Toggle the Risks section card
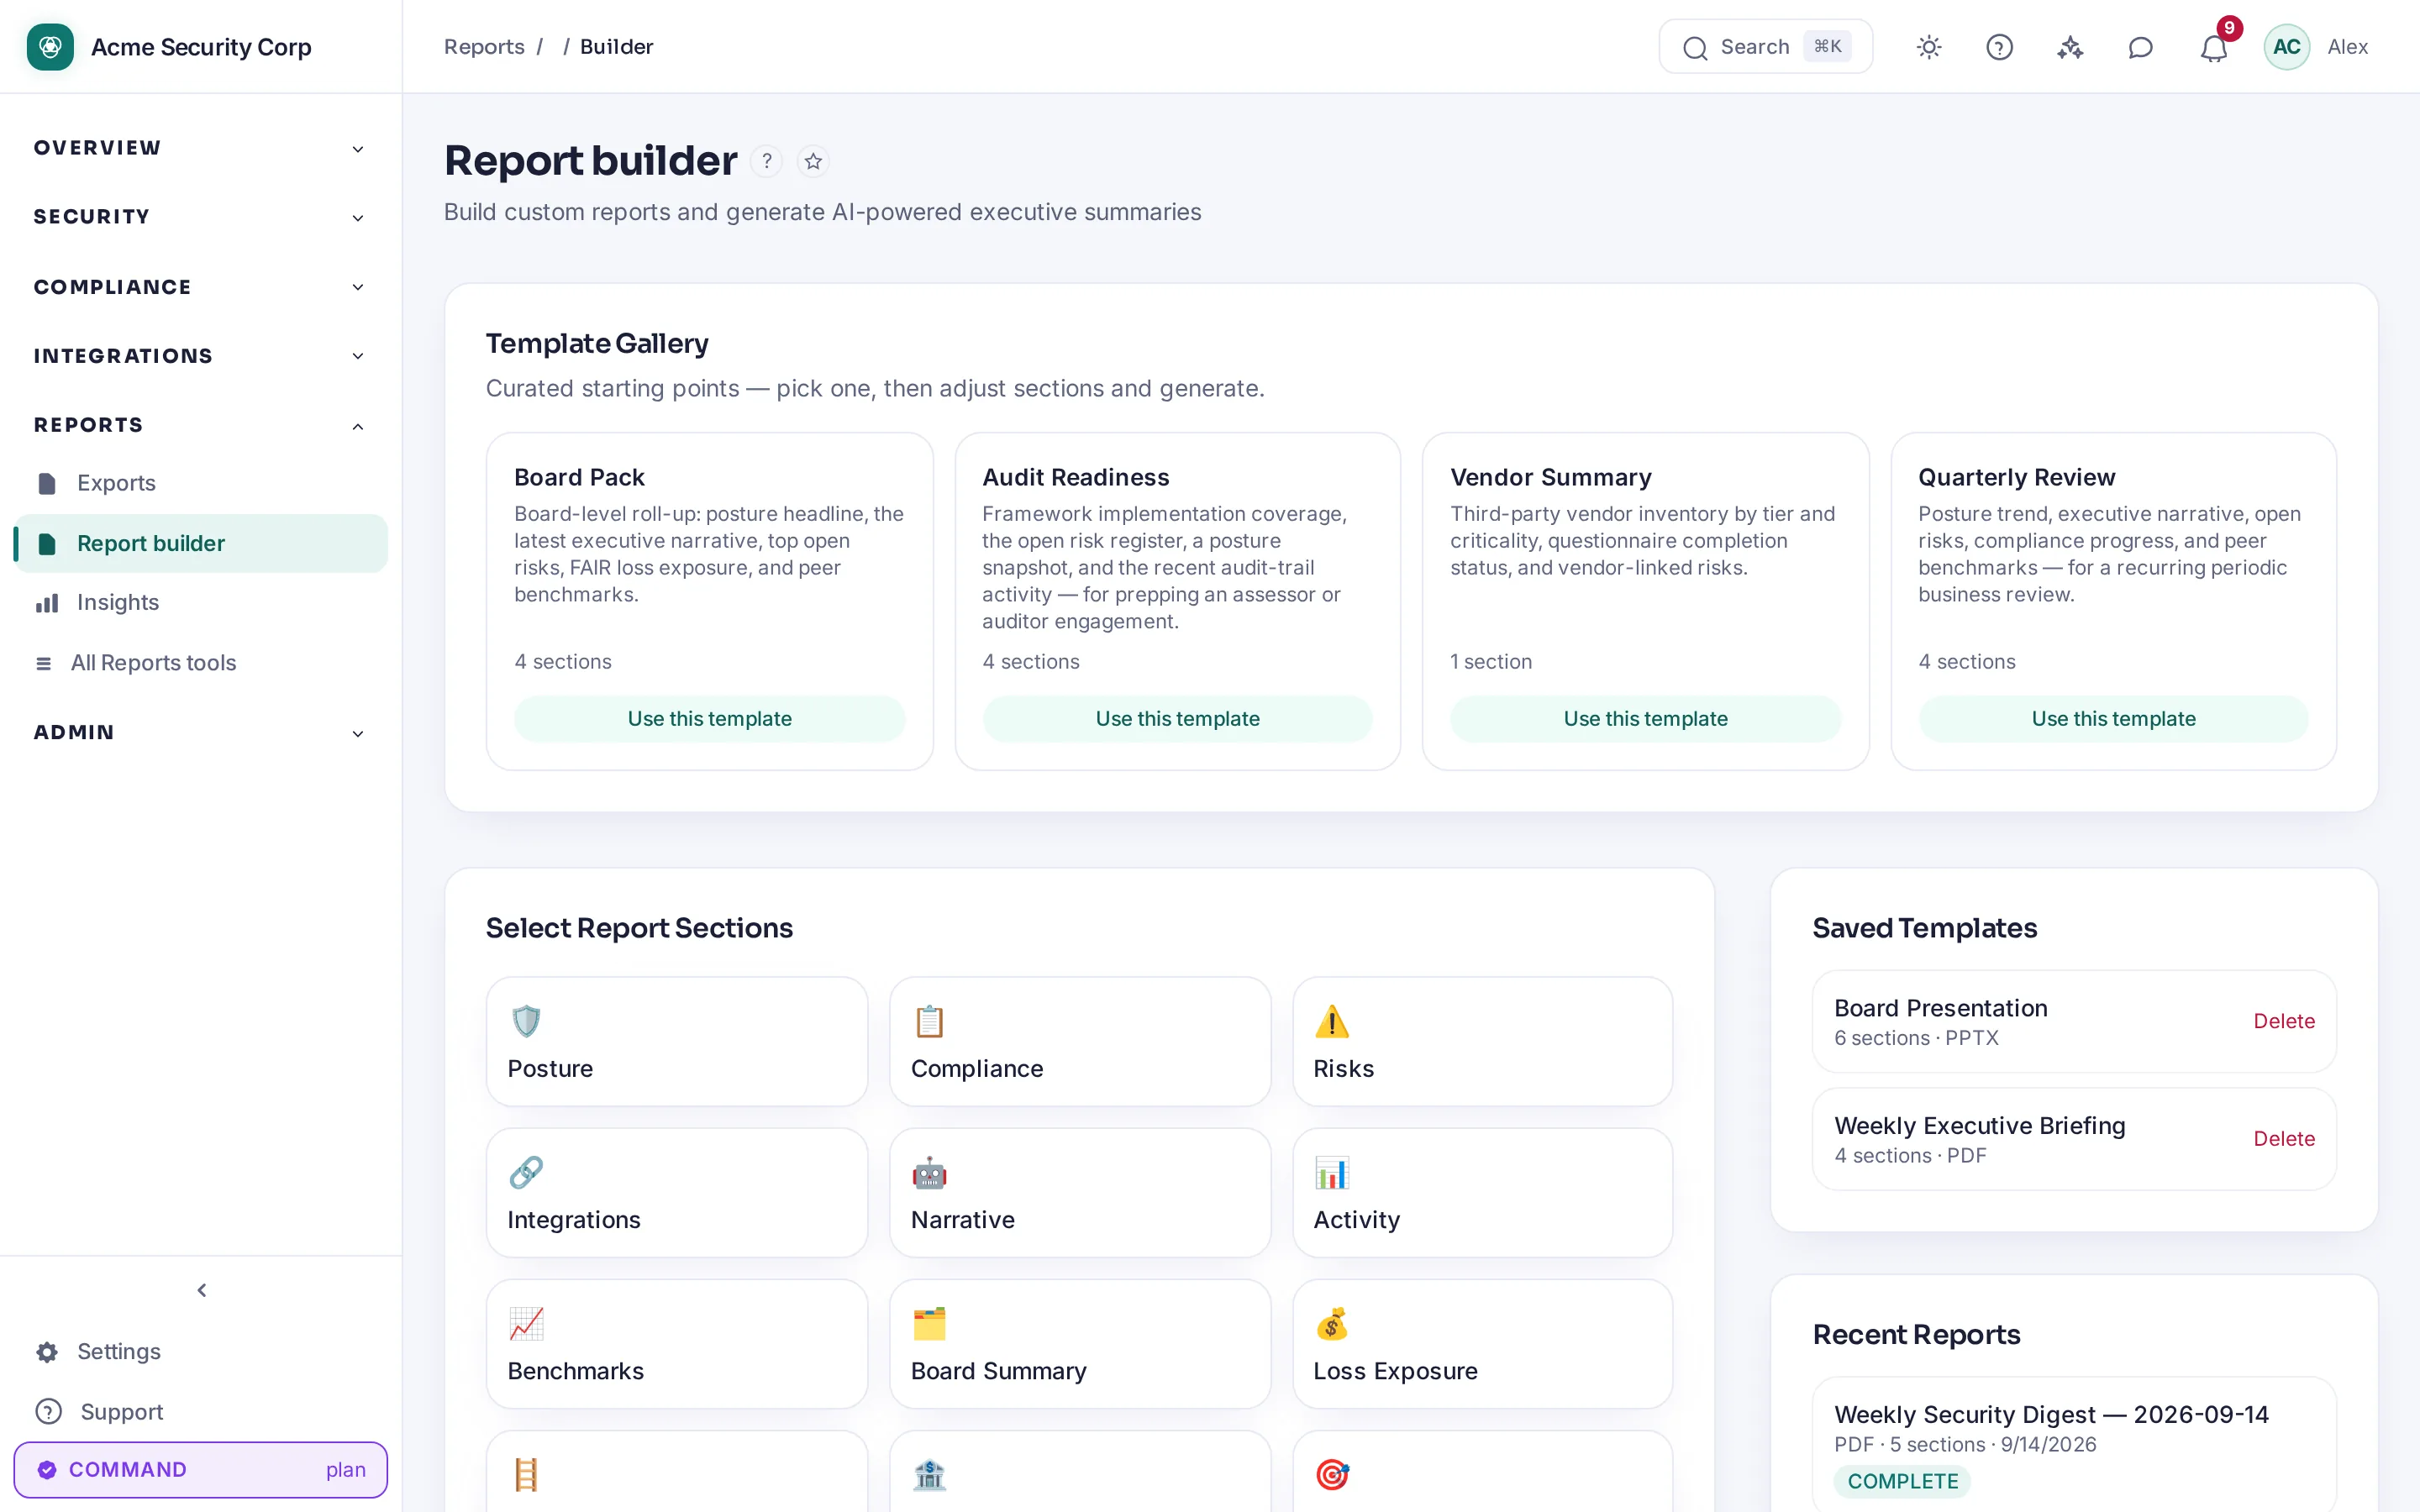2420x1512 pixels. click(1483, 1041)
